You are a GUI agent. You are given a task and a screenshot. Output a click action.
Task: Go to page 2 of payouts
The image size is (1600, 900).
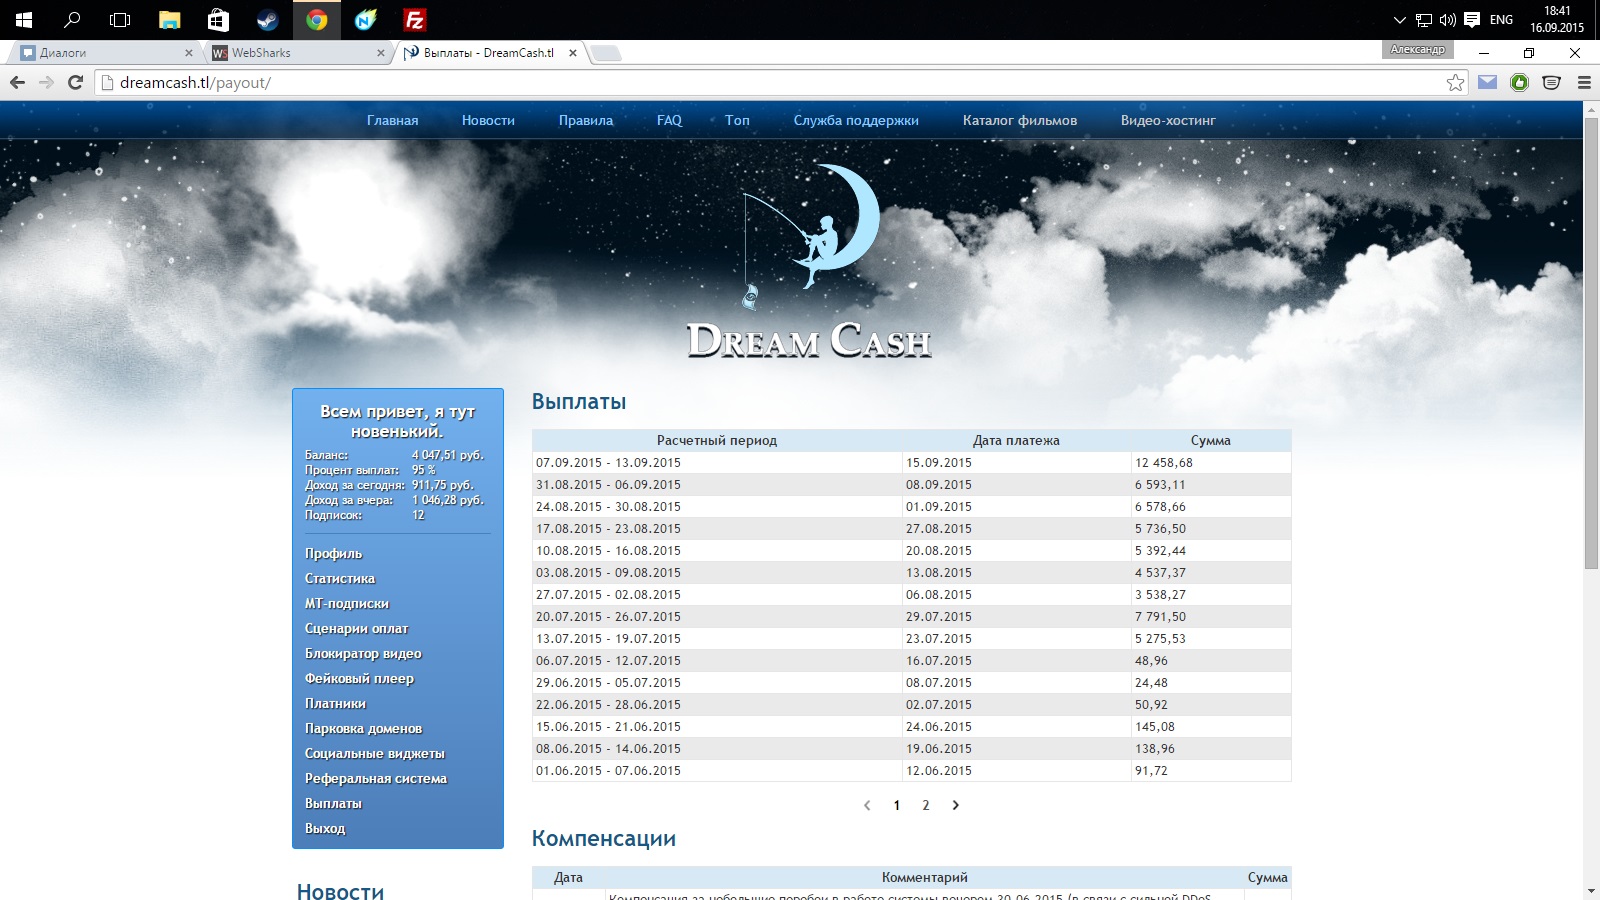926,805
